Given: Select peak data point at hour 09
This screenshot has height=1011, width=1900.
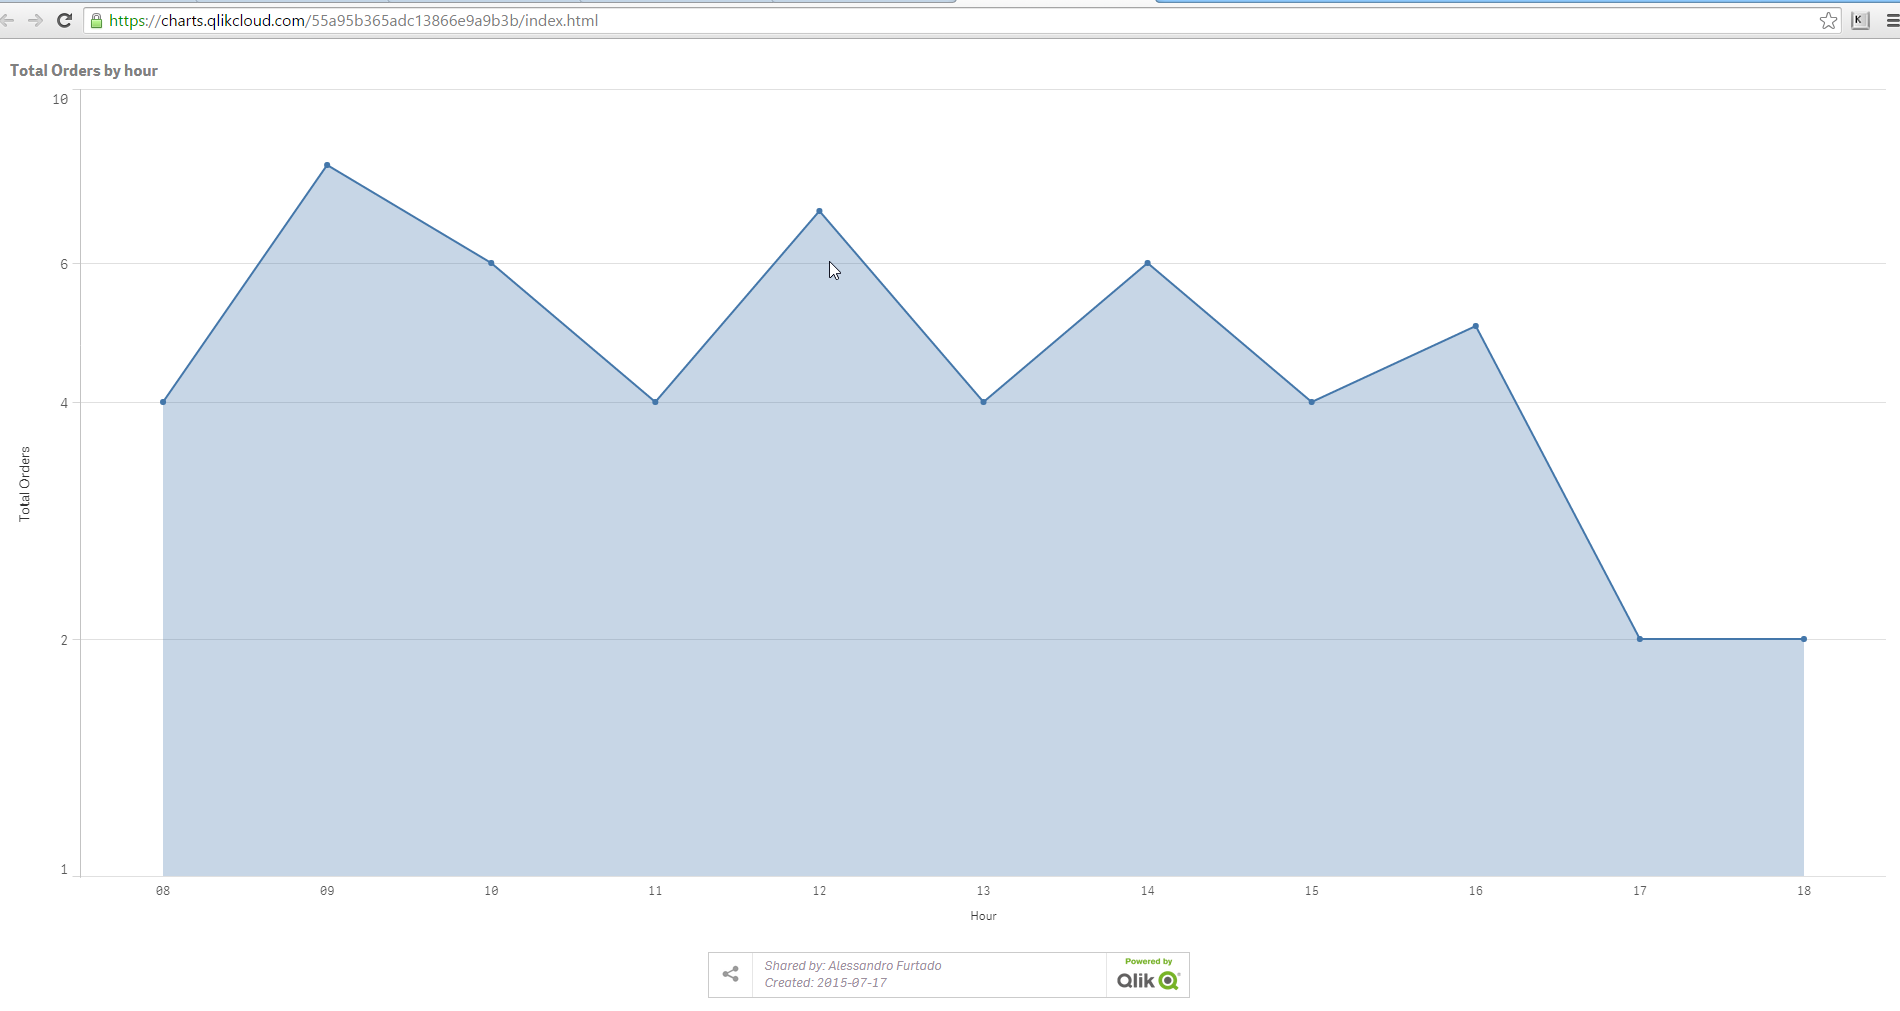Looking at the screenshot, I should [x=327, y=165].
